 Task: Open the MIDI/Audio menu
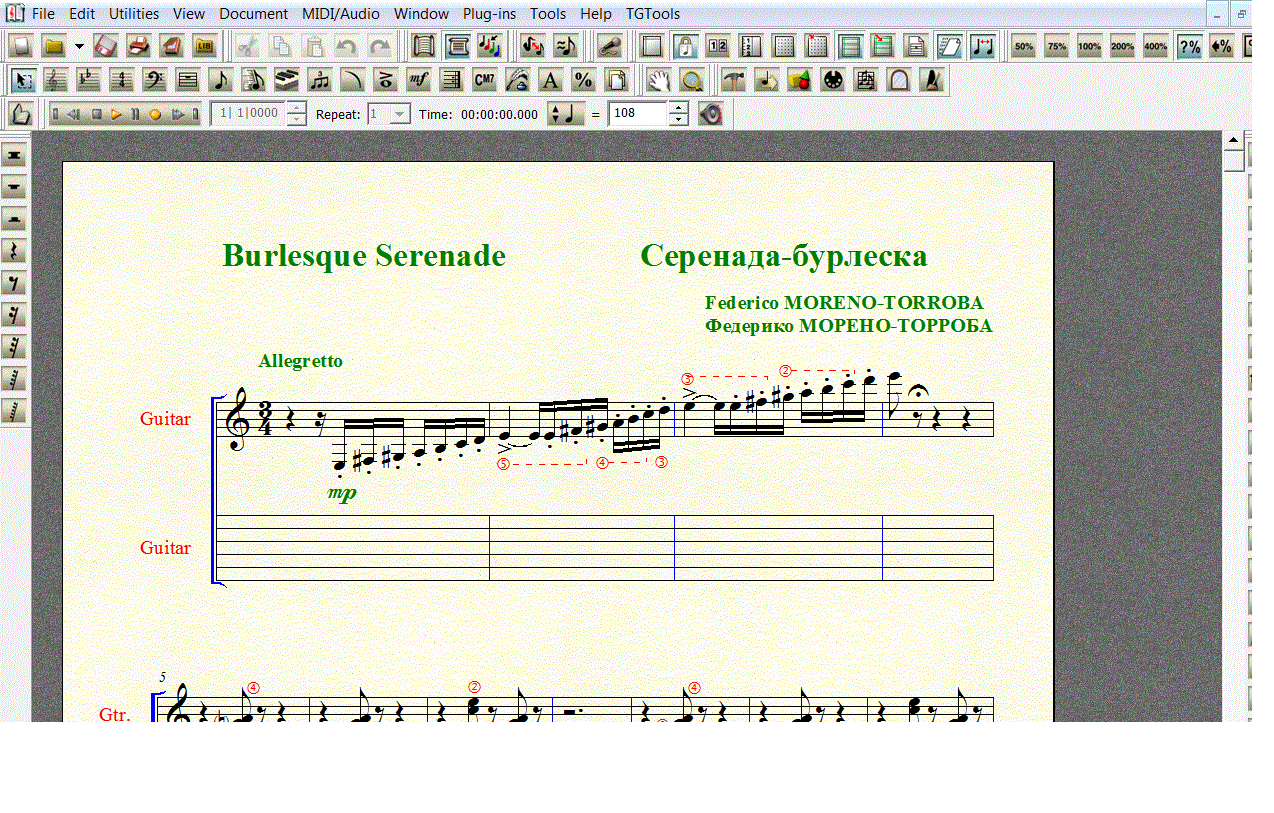tap(341, 14)
